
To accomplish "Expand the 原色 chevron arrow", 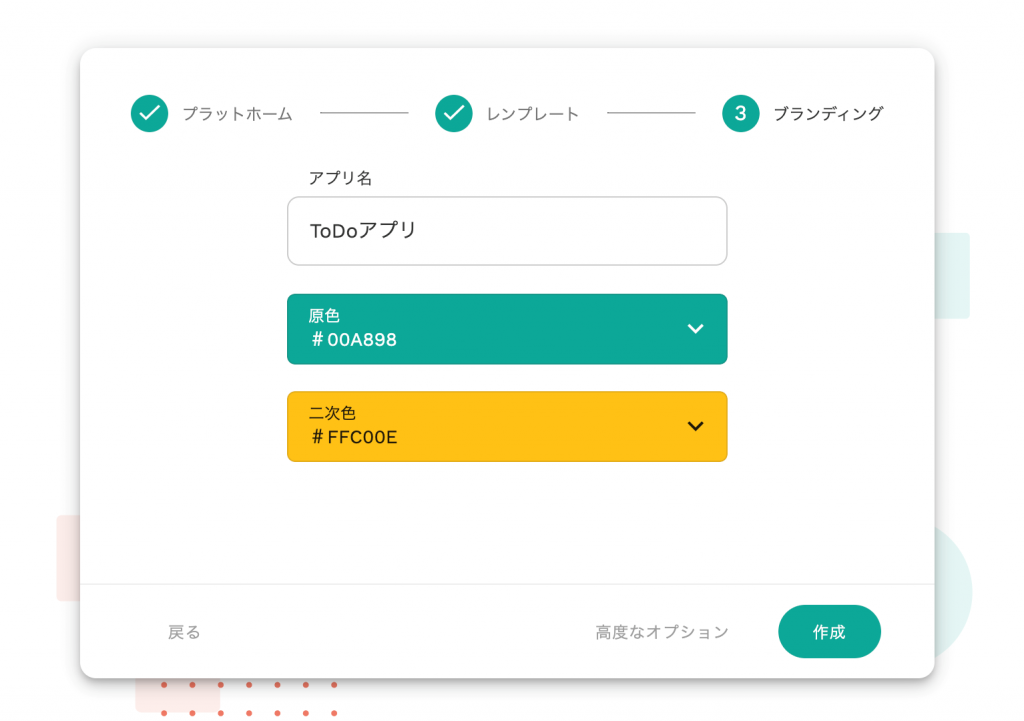I will [x=696, y=328].
